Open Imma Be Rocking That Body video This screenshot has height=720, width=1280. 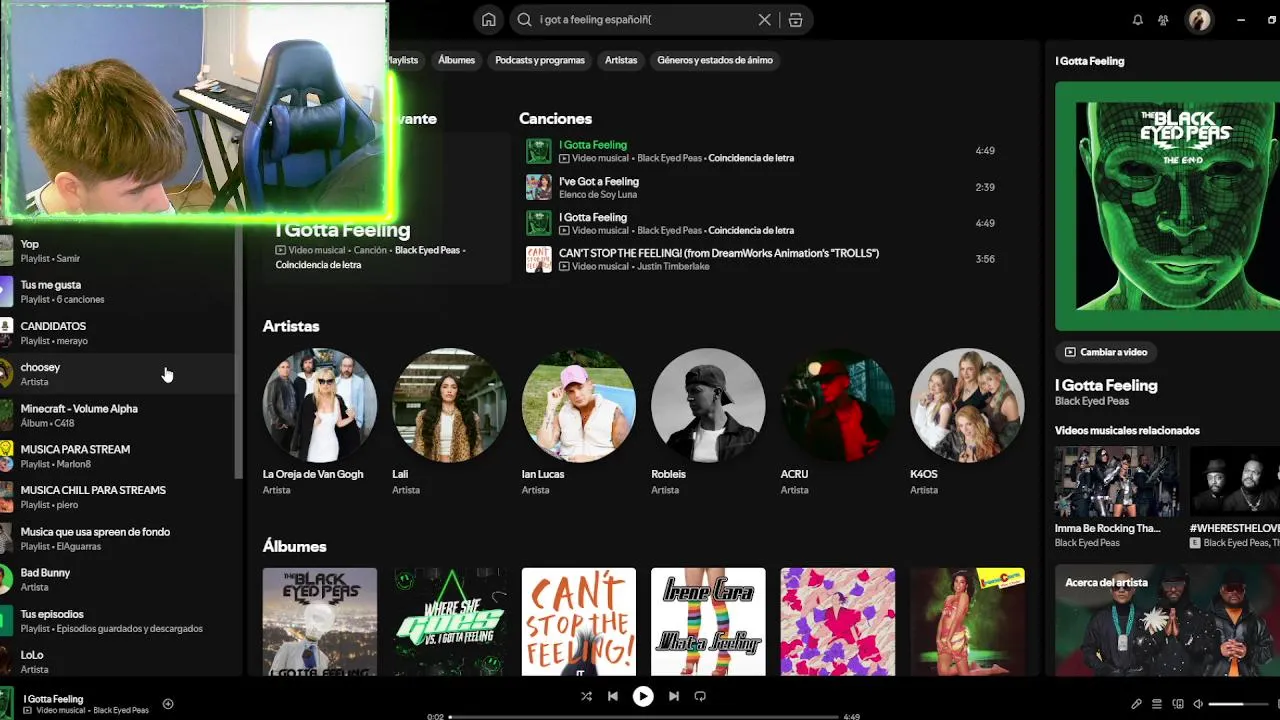tap(1117, 481)
